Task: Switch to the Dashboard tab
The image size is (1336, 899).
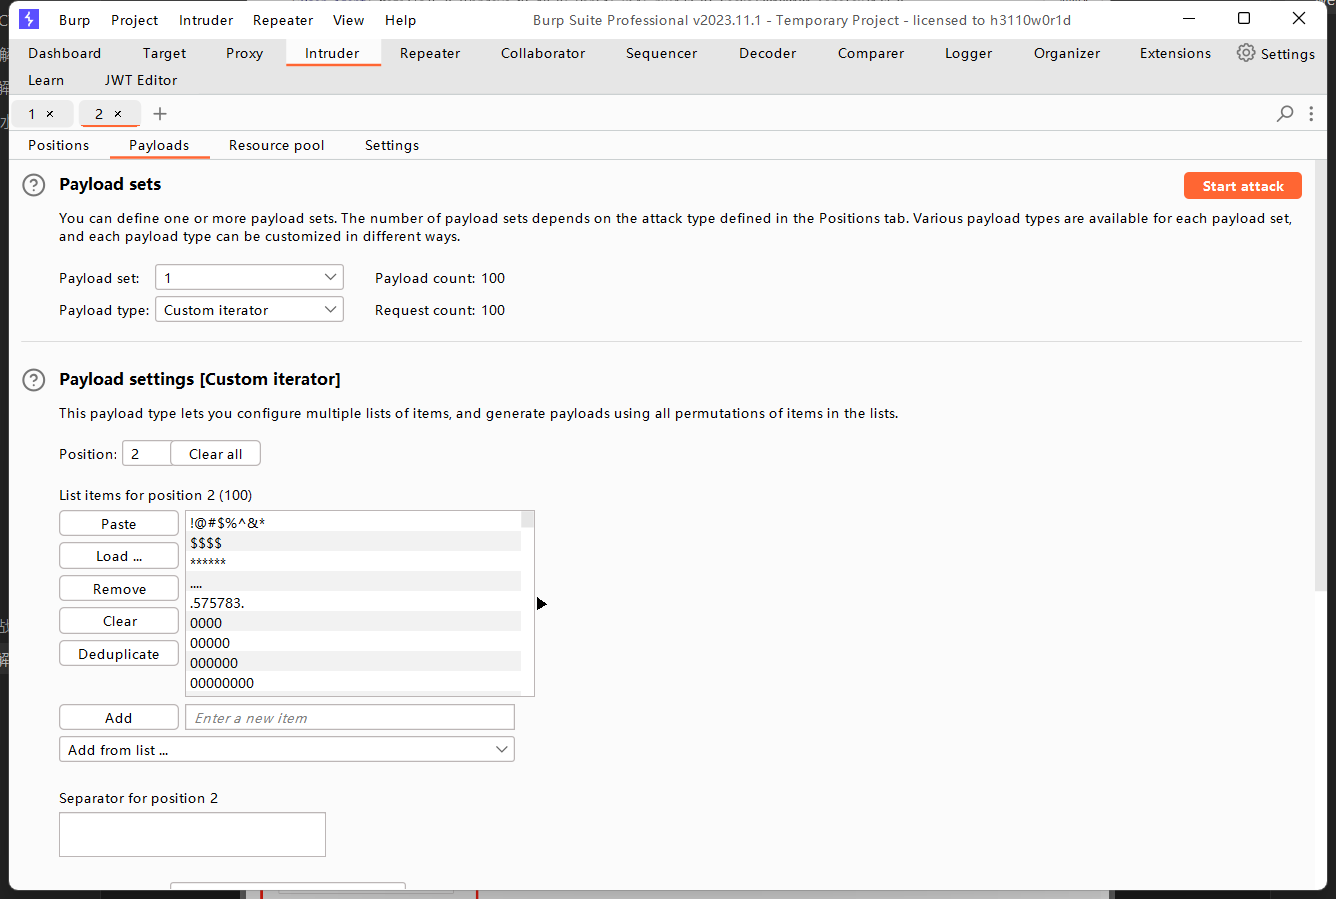Action: tap(65, 53)
